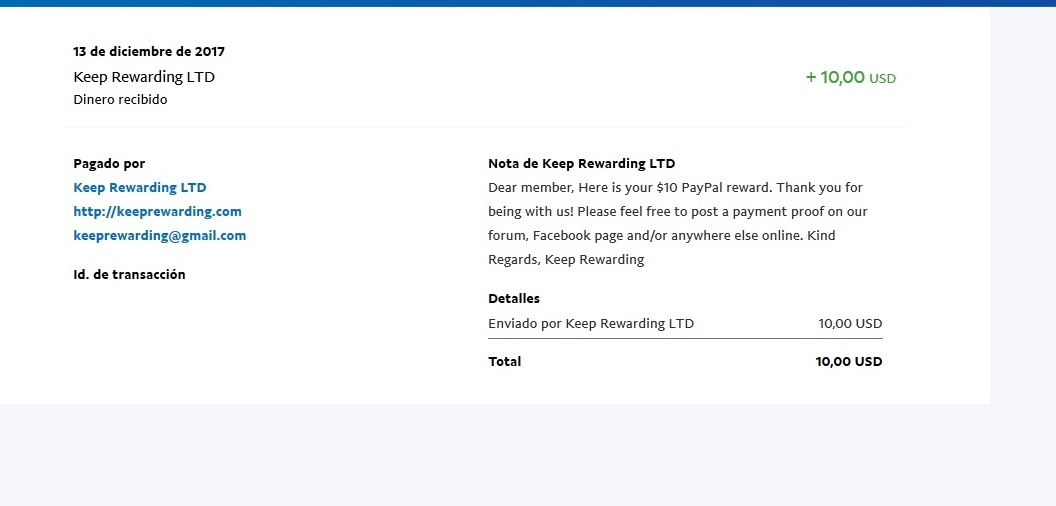Image resolution: width=1056 pixels, height=506 pixels.
Task: Click the Id. de transacción label
Action: point(129,275)
